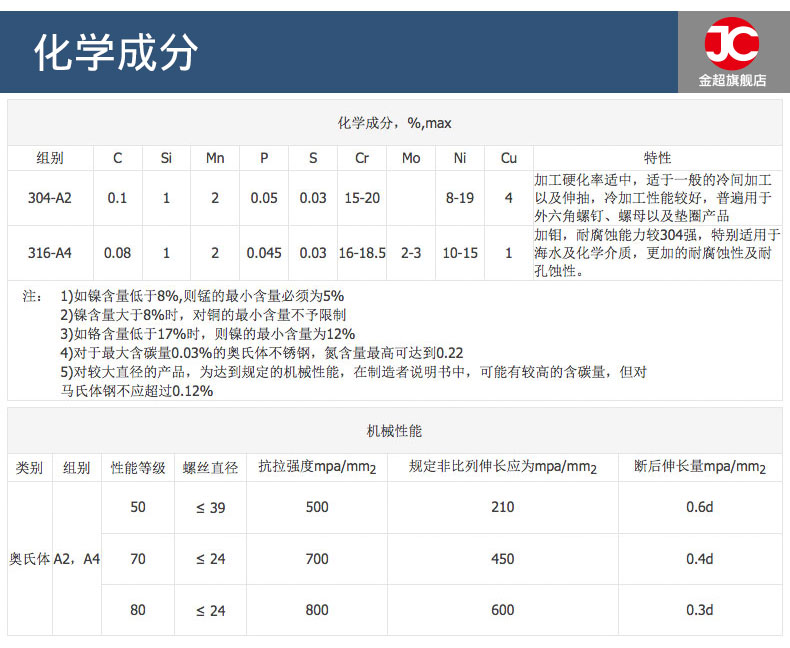The height and width of the screenshot is (648, 790).
Task: Click the 化学成分 banner heading
Action: [115, 52]
